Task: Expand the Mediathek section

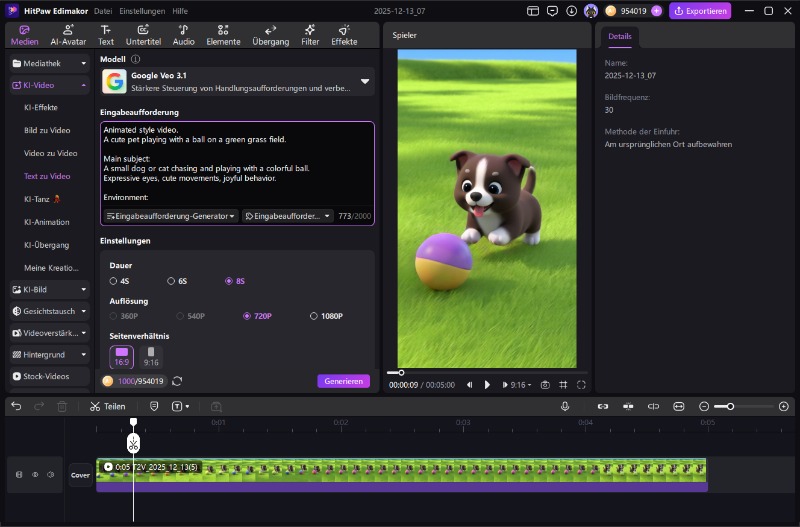Action: click(x=49, y=63)
